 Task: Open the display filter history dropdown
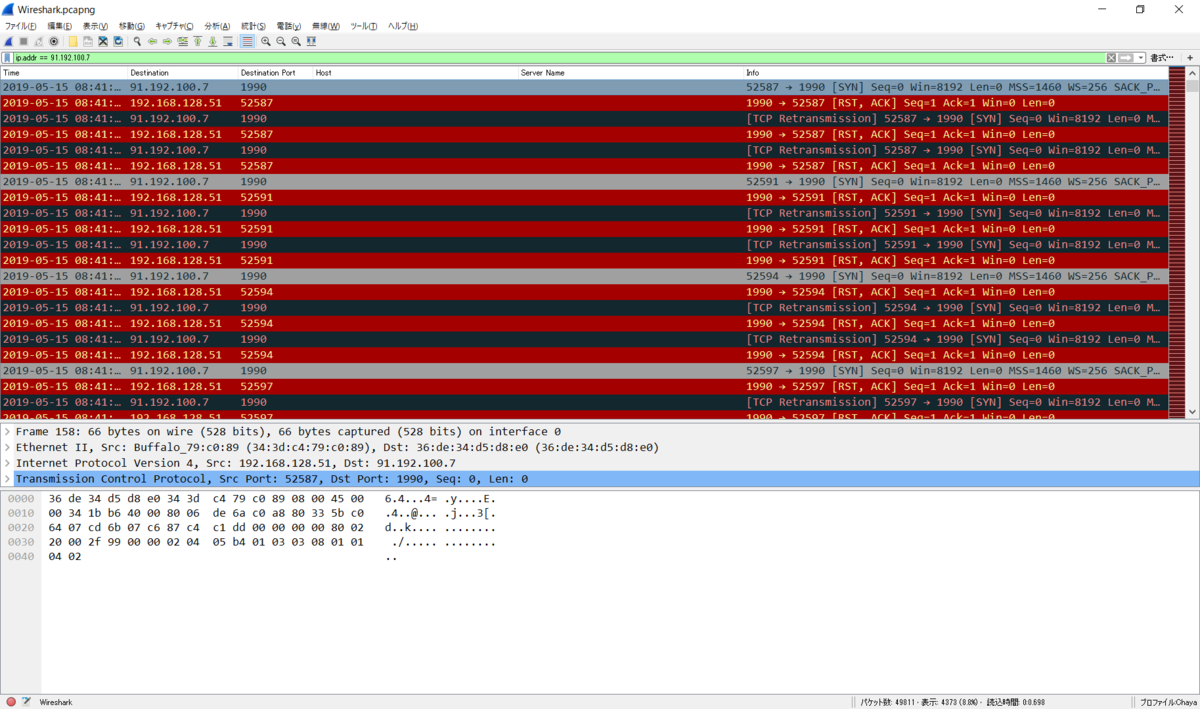point(1140,58)
